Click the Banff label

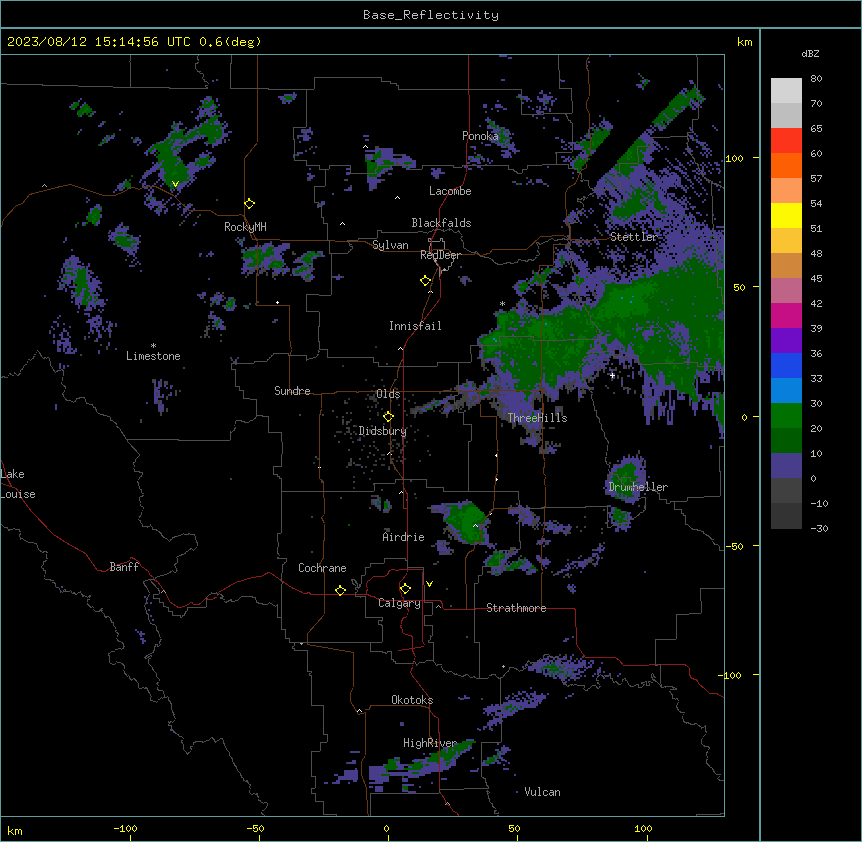tap(124, 567)
